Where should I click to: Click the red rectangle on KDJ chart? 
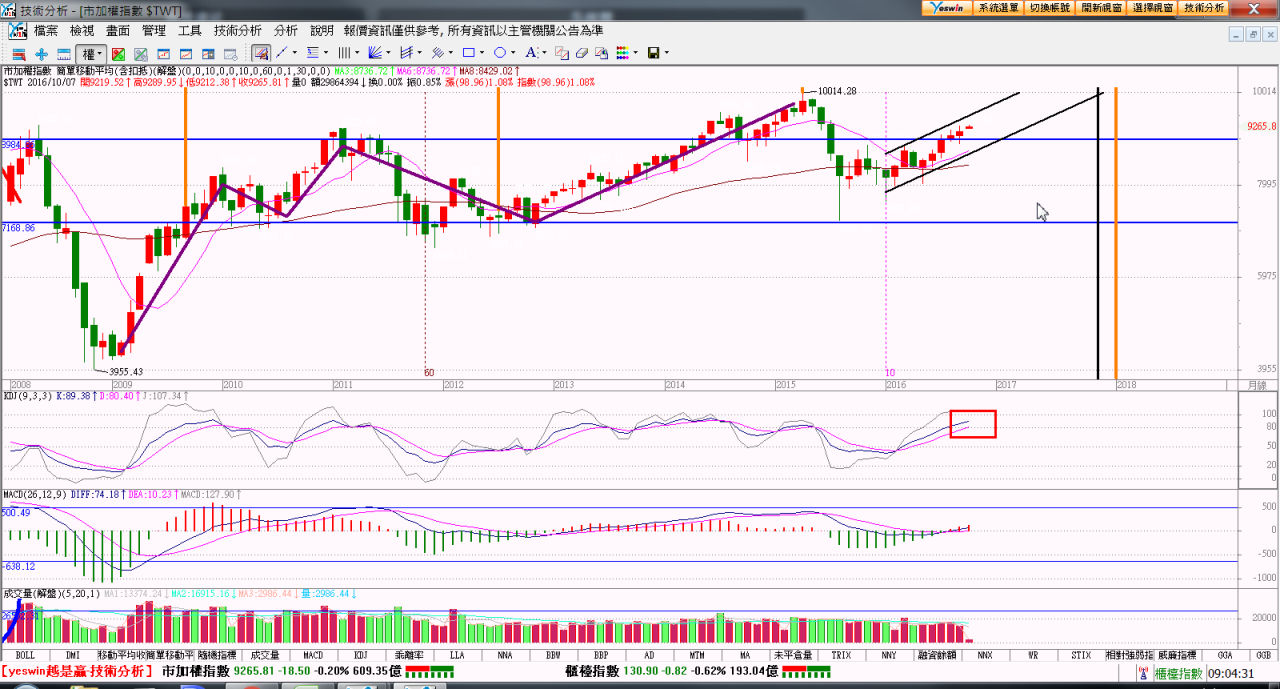pos(972,424)
